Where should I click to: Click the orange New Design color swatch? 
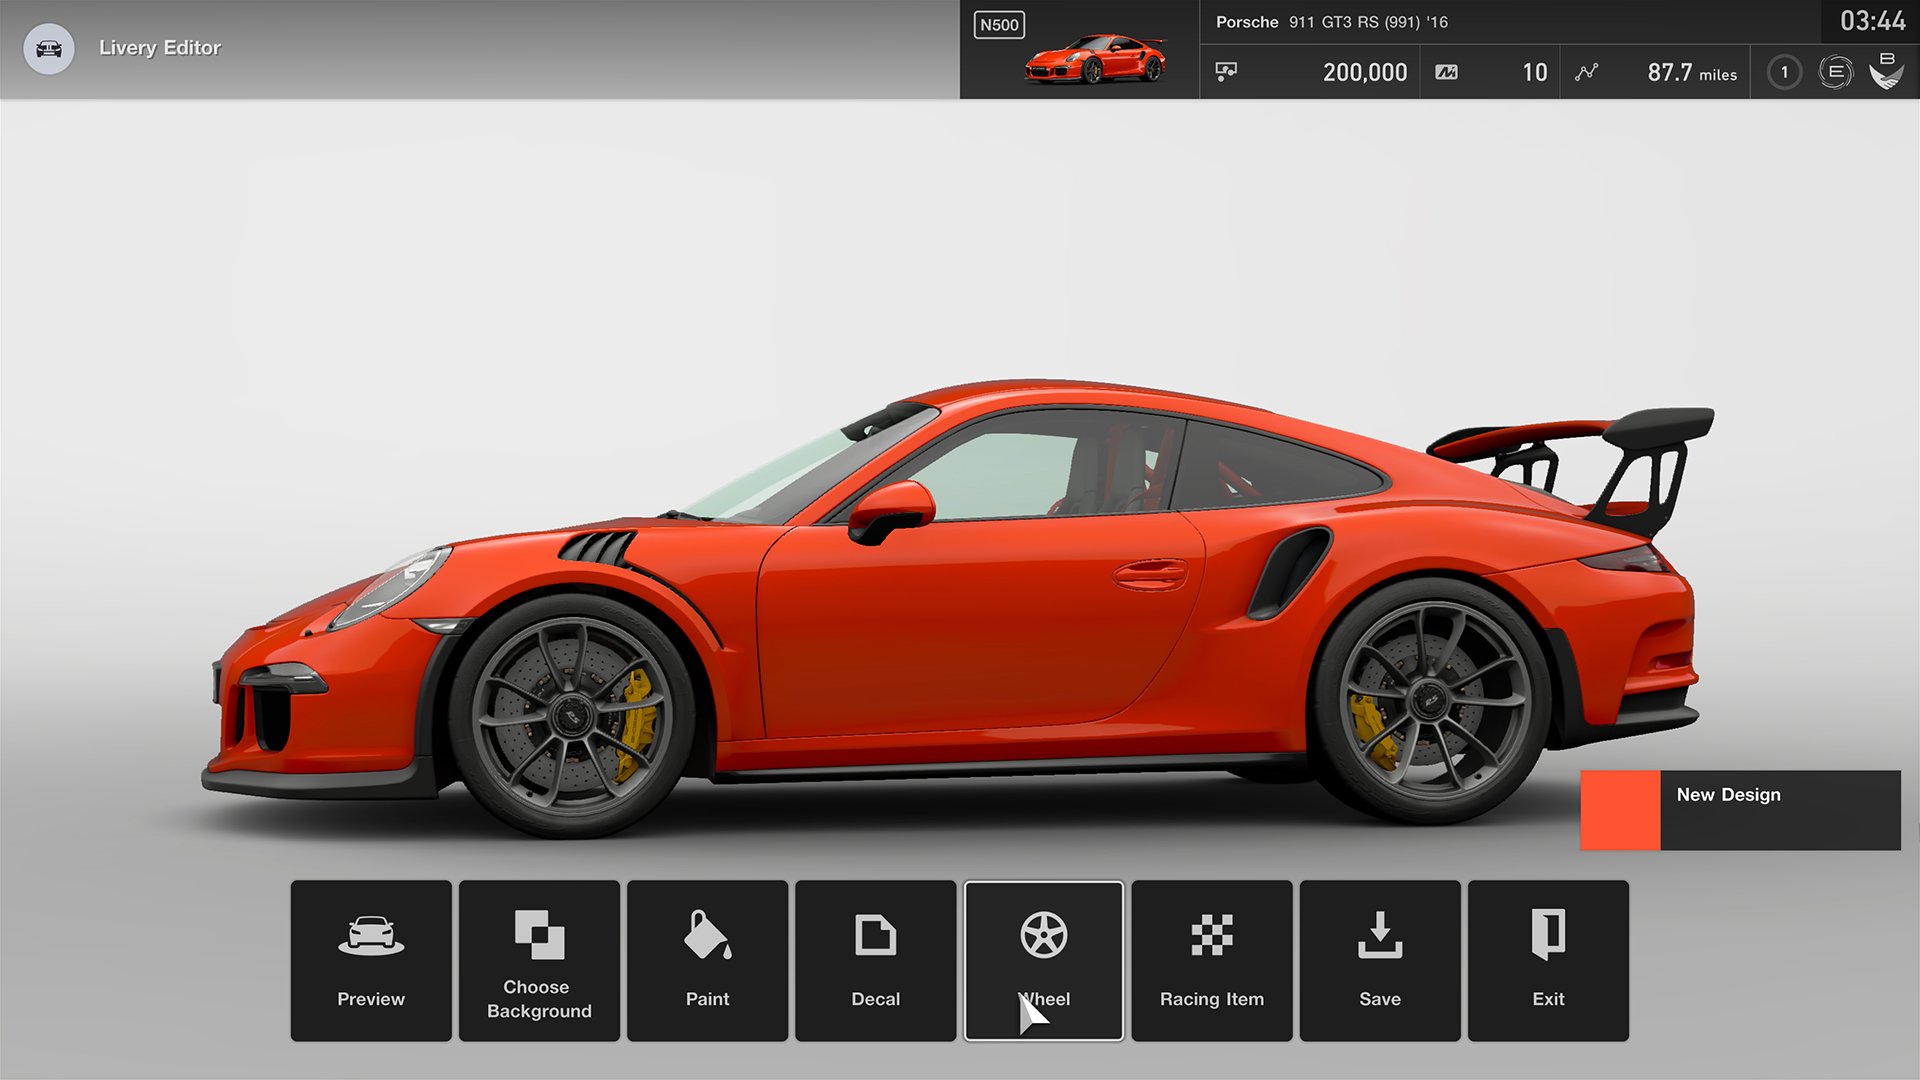(1619, 810)
